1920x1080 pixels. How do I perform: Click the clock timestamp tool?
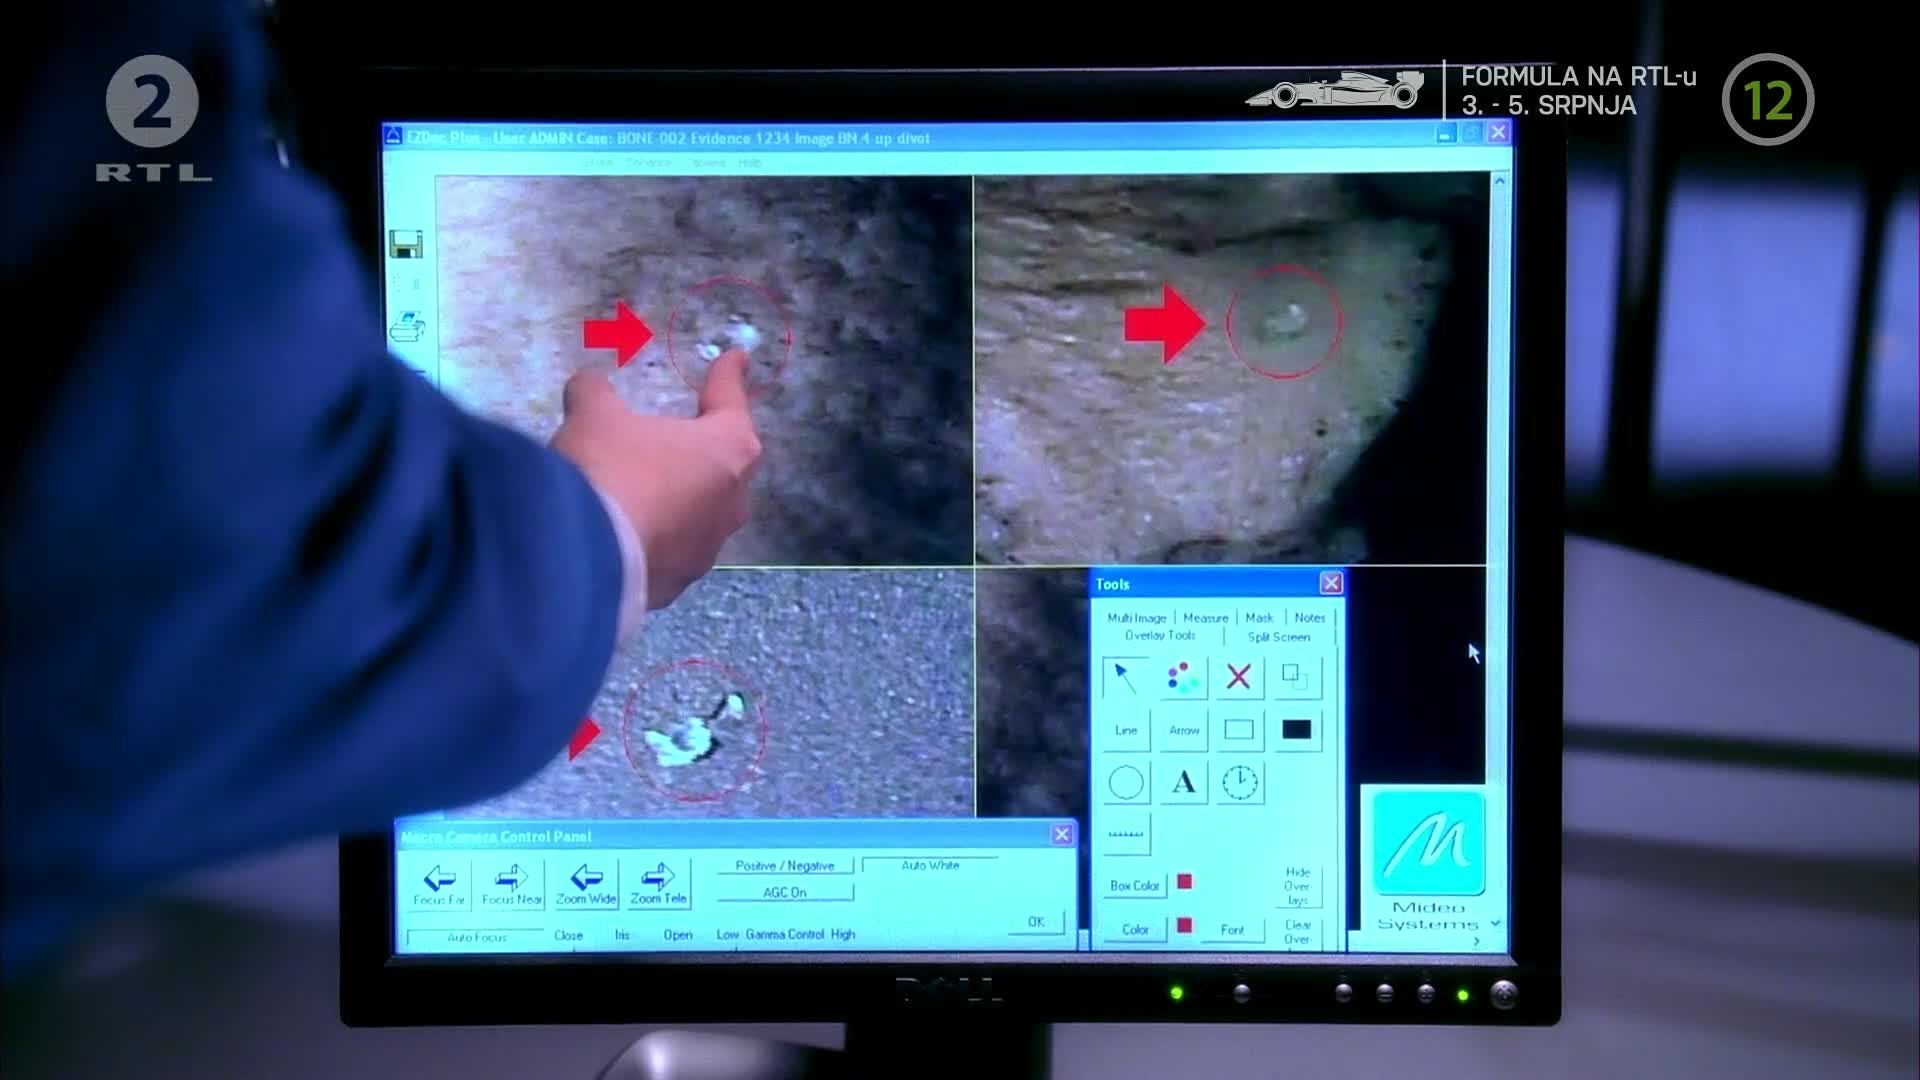click(1240, 782)
